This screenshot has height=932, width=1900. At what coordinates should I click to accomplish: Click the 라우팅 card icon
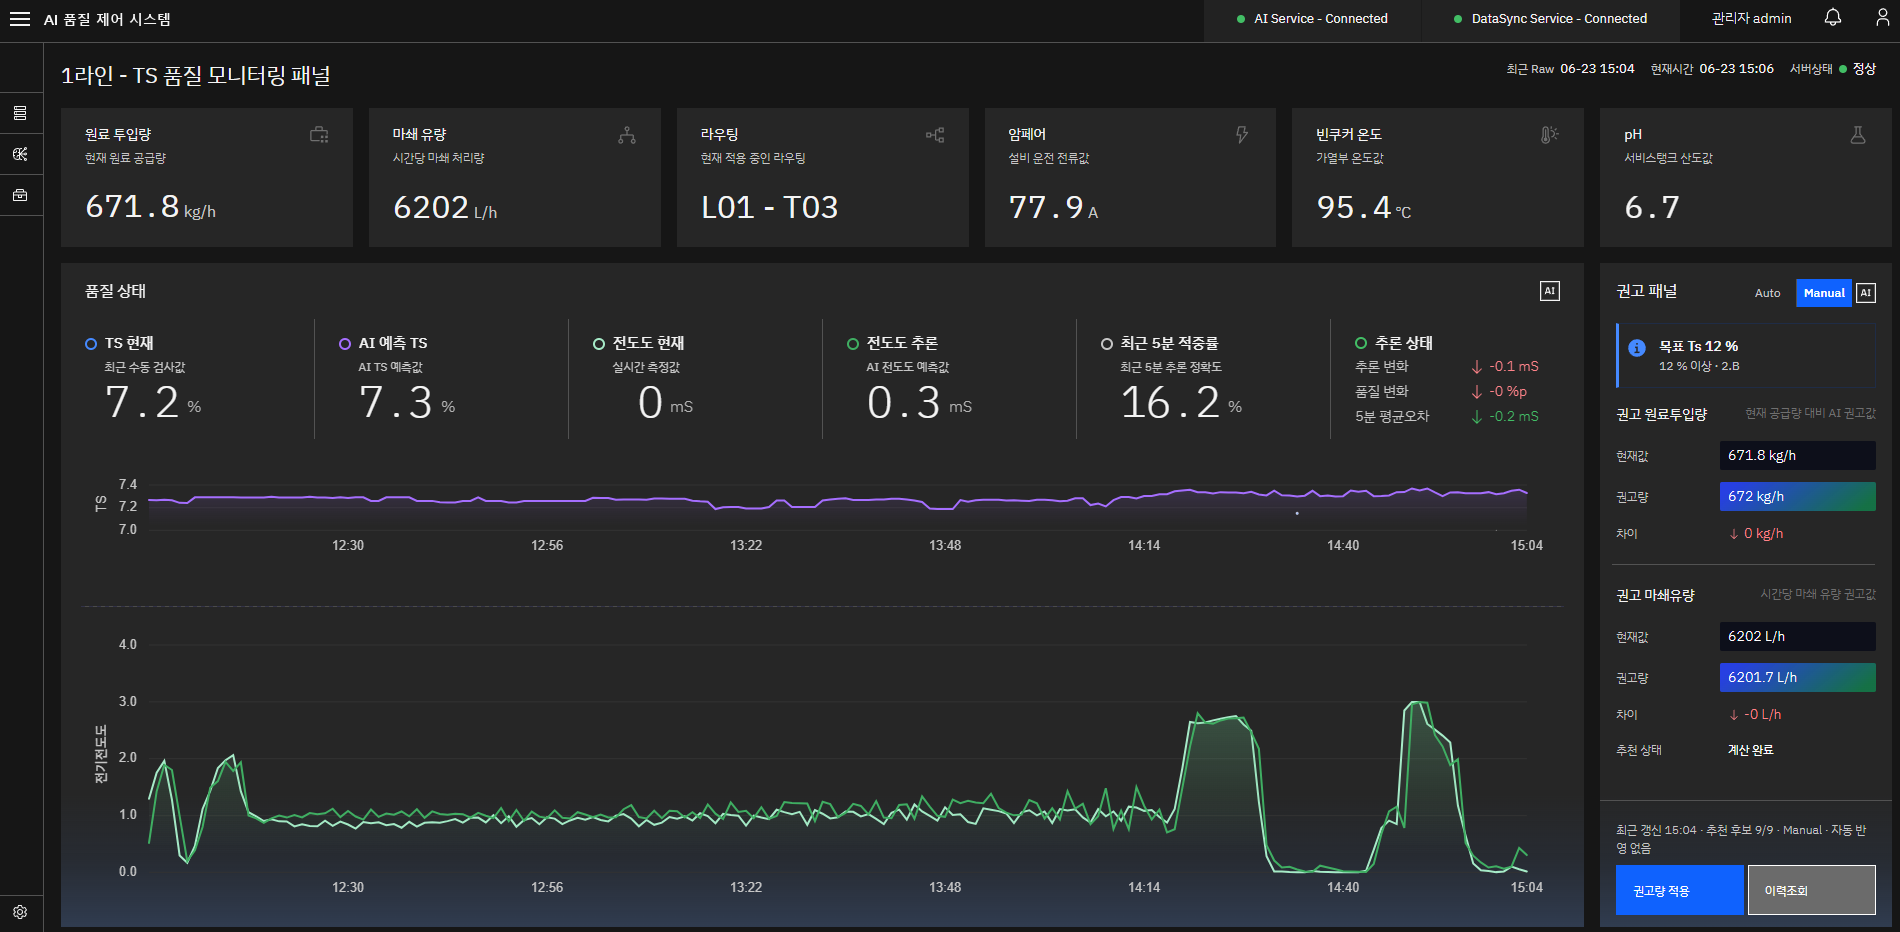pos(935,135)
